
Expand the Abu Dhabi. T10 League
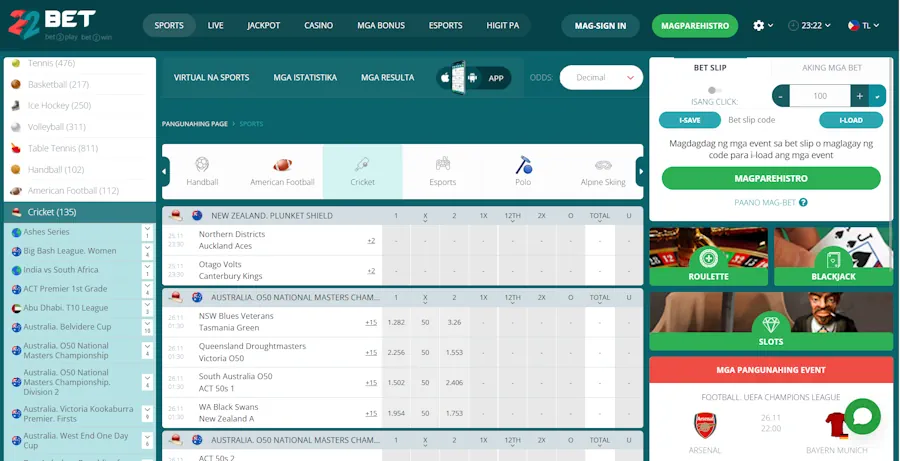(x=148, y=308)
